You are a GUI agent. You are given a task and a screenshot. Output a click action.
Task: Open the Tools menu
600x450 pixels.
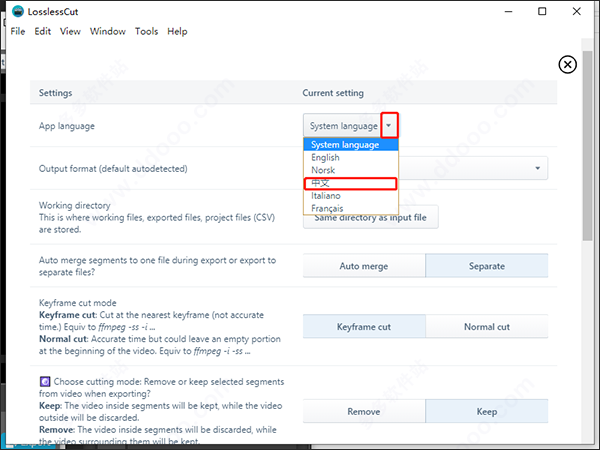click(x=146, y=31)
